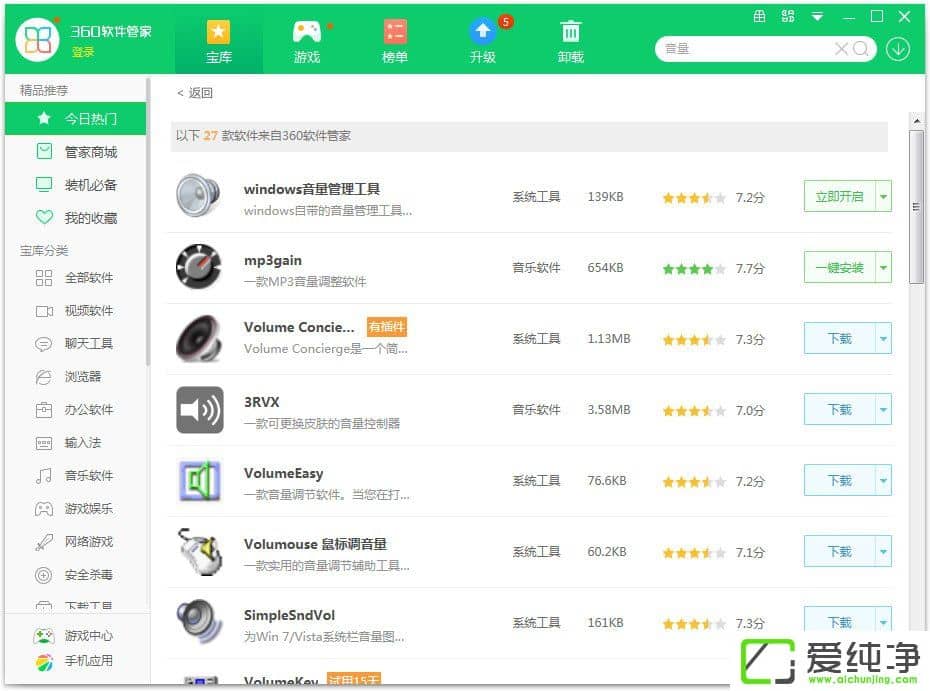Image resolution: width=930 pixels, height=691 pixels.
Task: Click the mp3gain gauge app icon
Action: tap(199, 267)
